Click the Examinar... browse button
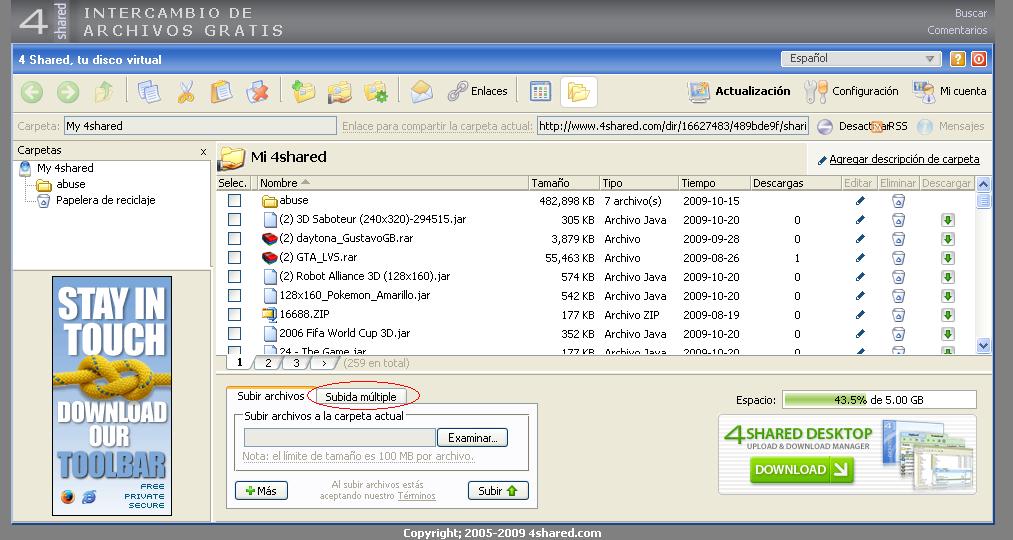The width and height of the screenshot is (1013, 540). (x=472, y=437)
